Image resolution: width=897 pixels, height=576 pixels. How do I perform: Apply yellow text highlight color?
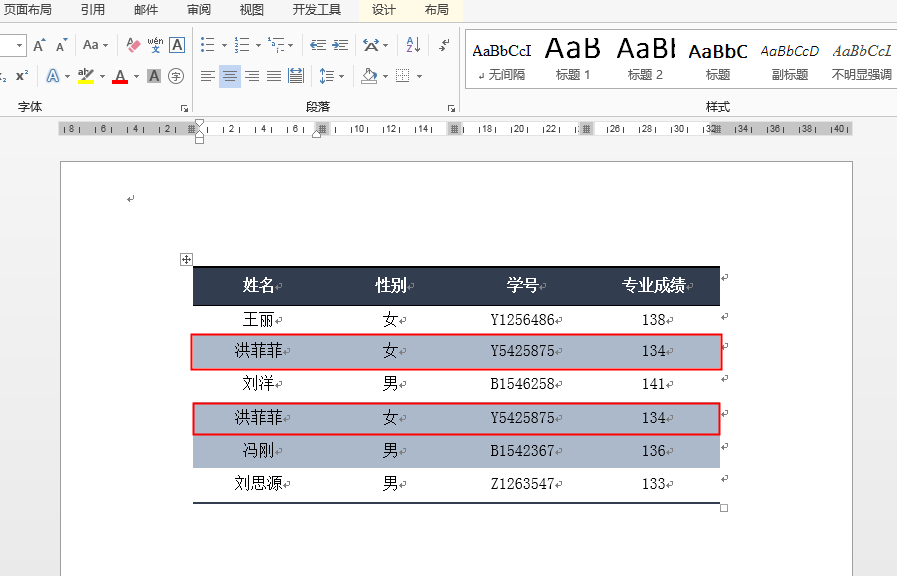86,76
